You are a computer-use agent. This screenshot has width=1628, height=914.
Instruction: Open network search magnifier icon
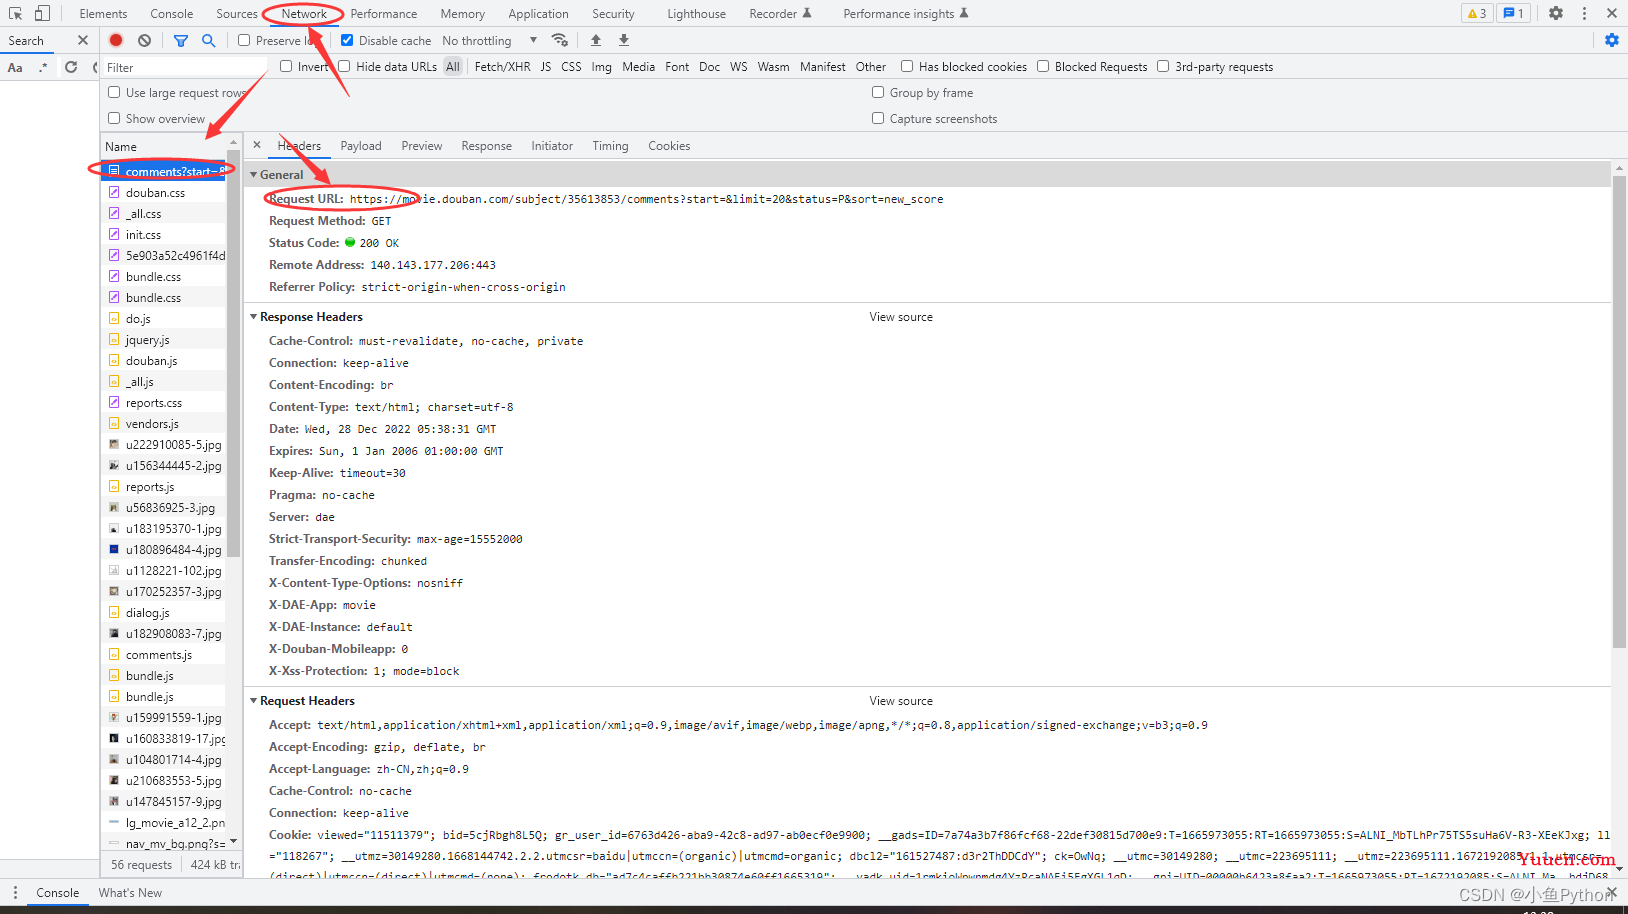pos(208,40)
